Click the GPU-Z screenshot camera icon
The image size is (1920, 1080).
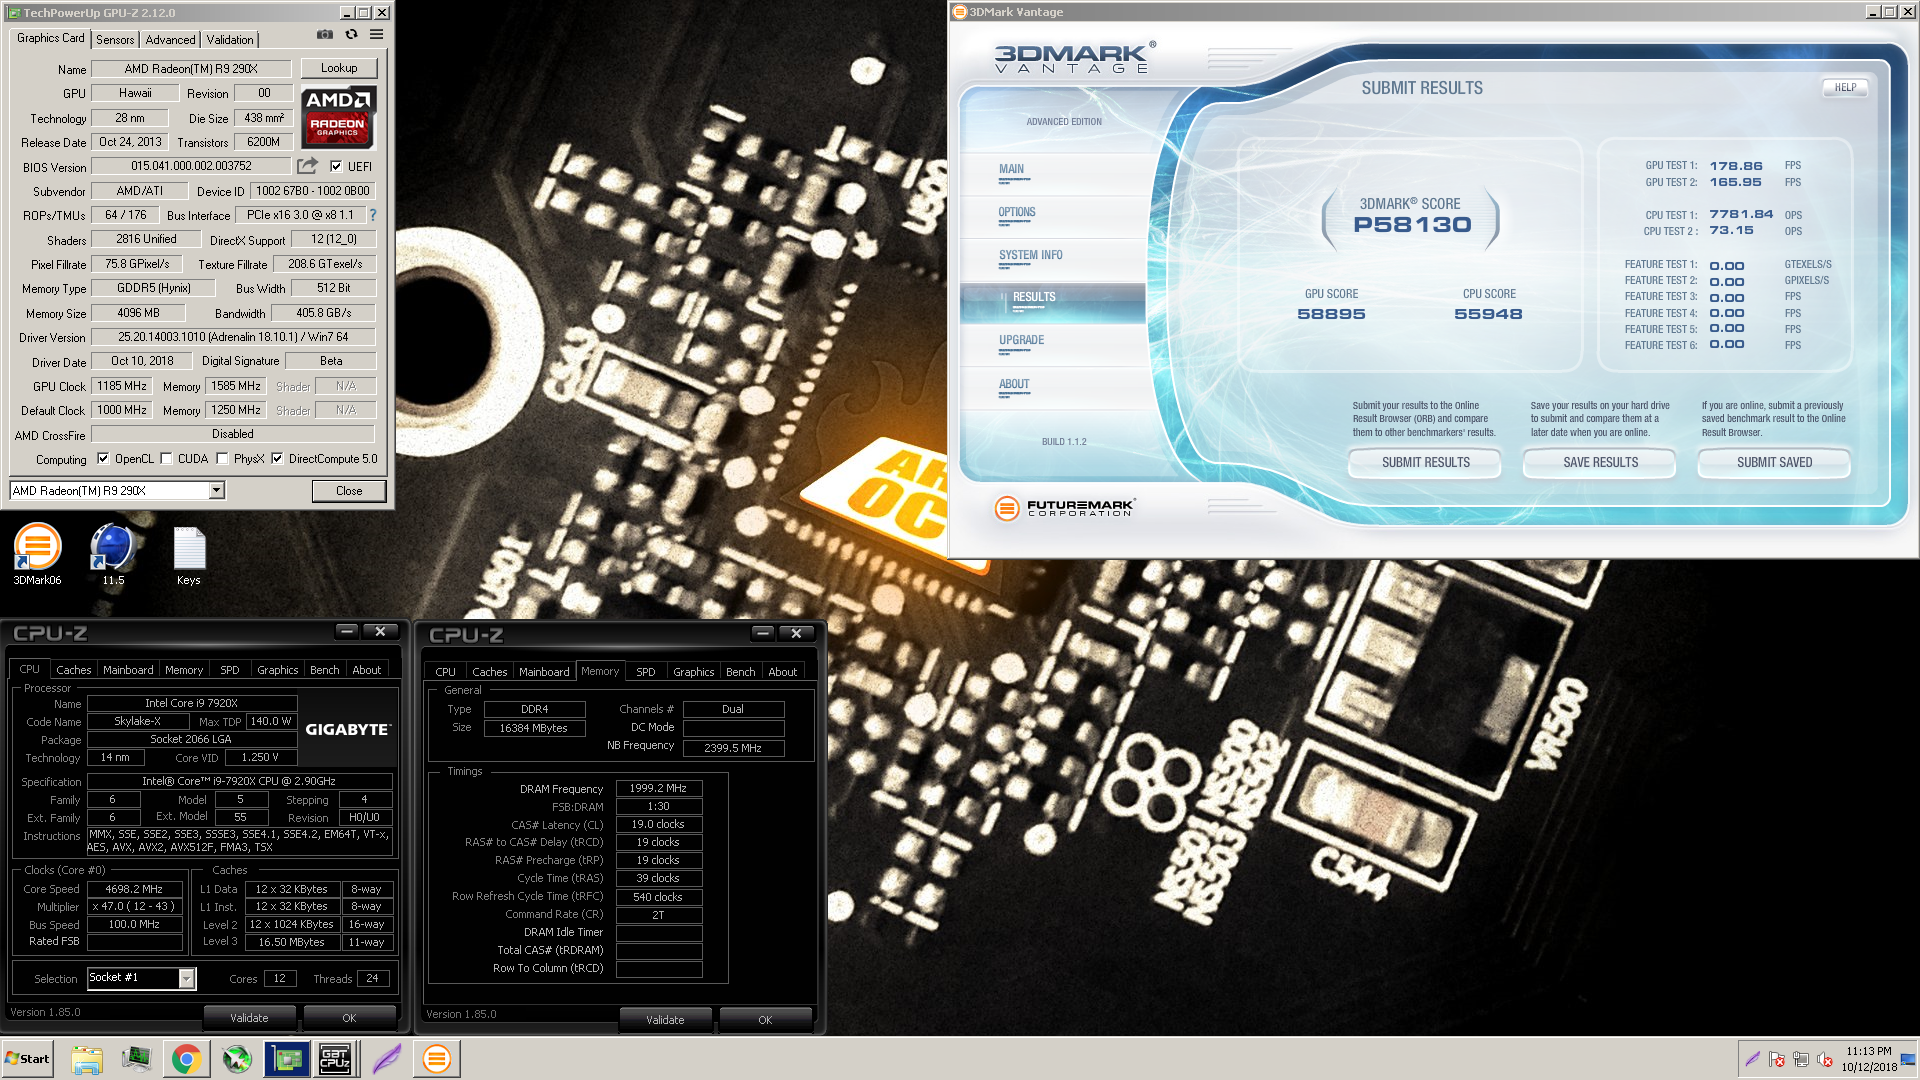click(325, 34)
